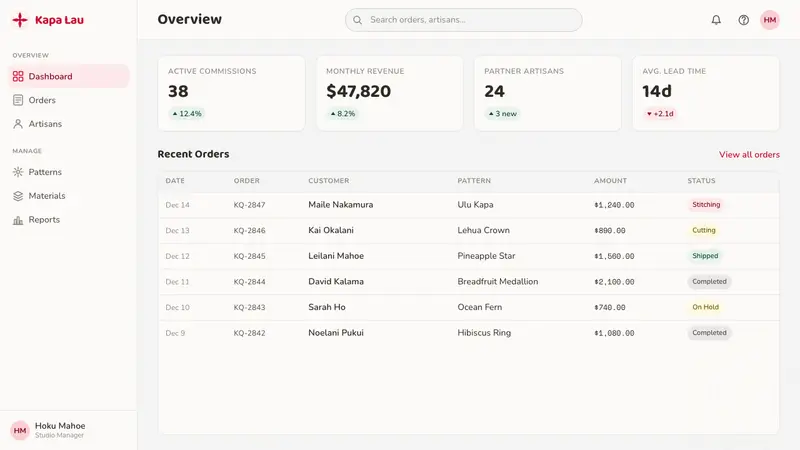This screenshot has width=800, height=450.
Task: Focus the Search orders, artisans field
Action: (463, 20)
